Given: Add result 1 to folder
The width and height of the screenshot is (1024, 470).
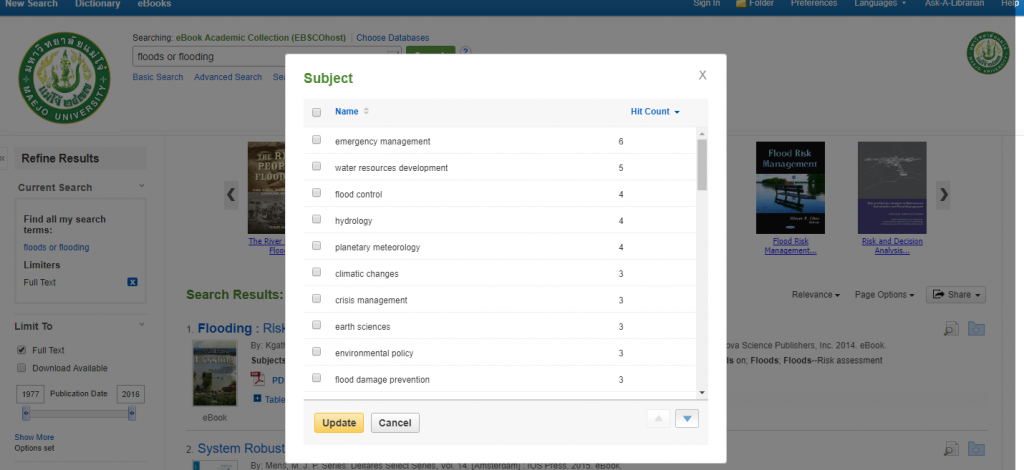Looking at the screenshot, I should tap(976, 328).
